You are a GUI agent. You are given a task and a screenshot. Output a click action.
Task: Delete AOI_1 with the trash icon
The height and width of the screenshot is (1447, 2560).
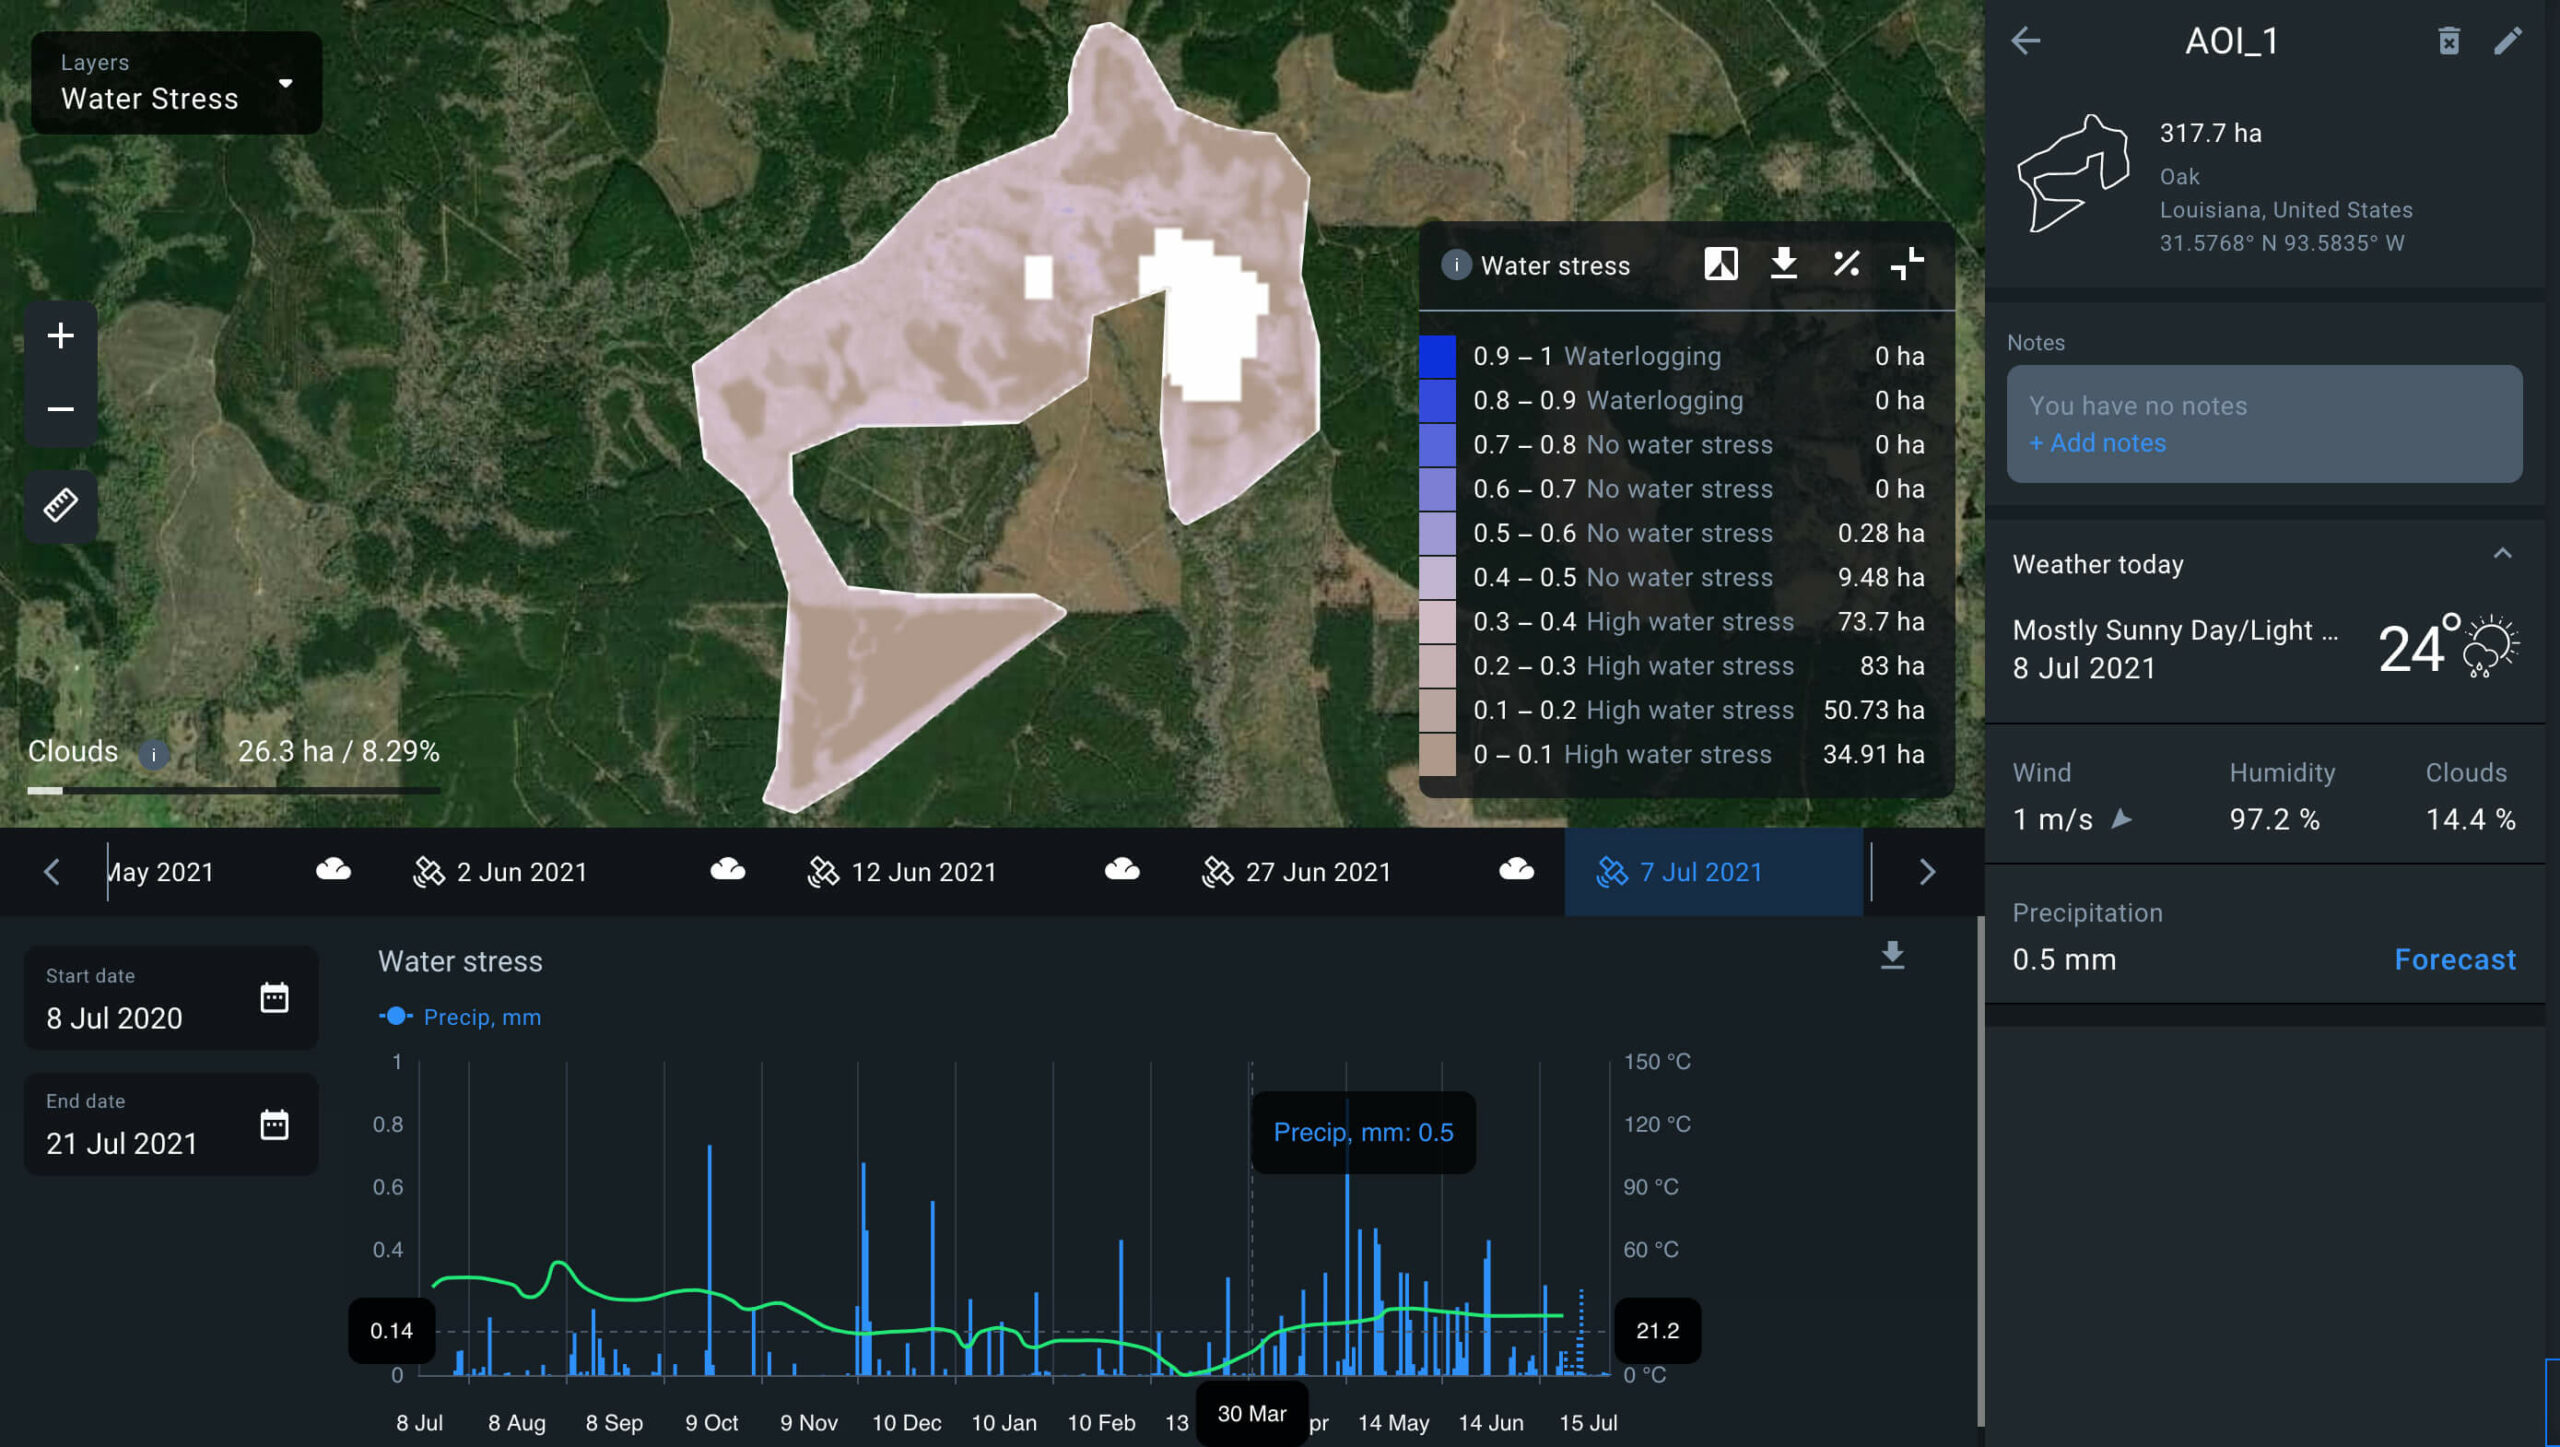tap(2448, 41)
